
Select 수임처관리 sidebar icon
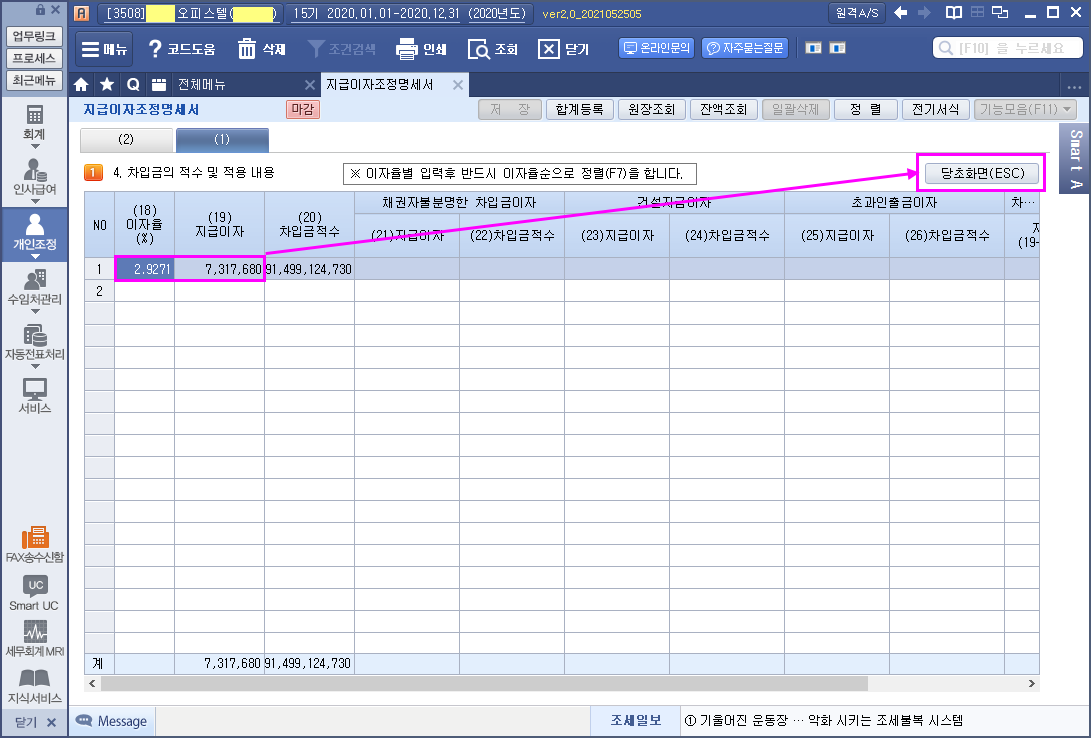(x=35, y=280)
